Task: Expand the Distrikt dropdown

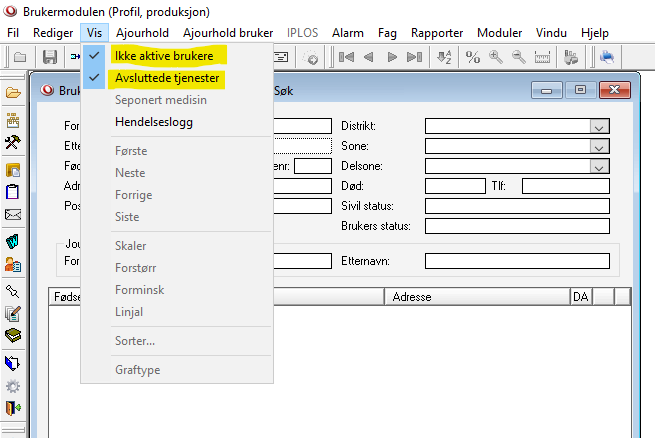Action: coord(599,126)
